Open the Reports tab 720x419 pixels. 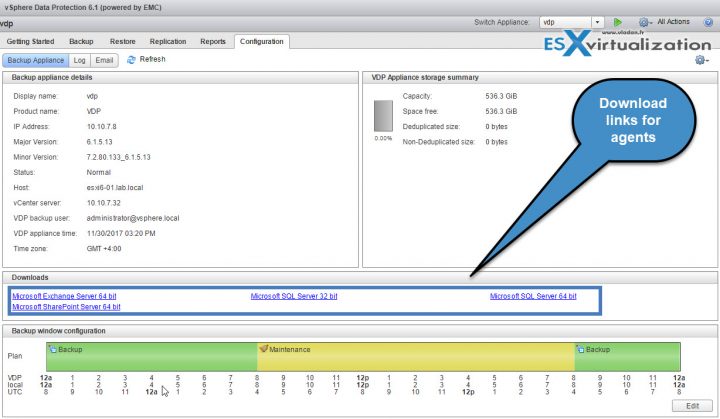click(213, 41)
